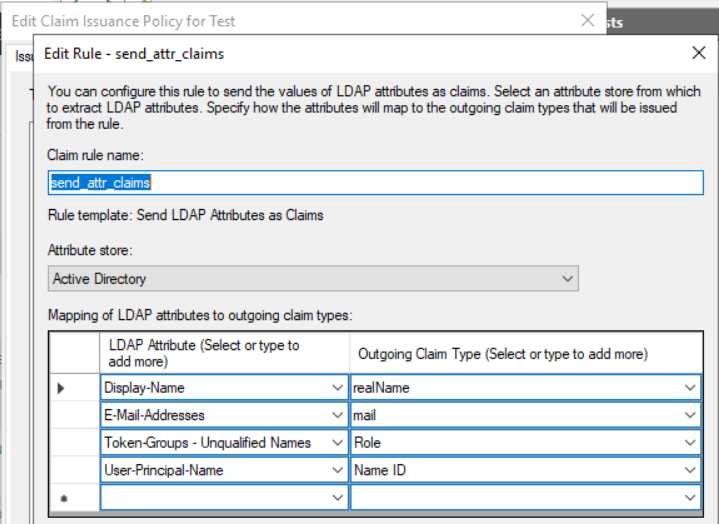Expand the E-Mail-Addresses LDAP attribute dropdown
The height and width of the screenshot is (524, 719).
tap(336, 414)
